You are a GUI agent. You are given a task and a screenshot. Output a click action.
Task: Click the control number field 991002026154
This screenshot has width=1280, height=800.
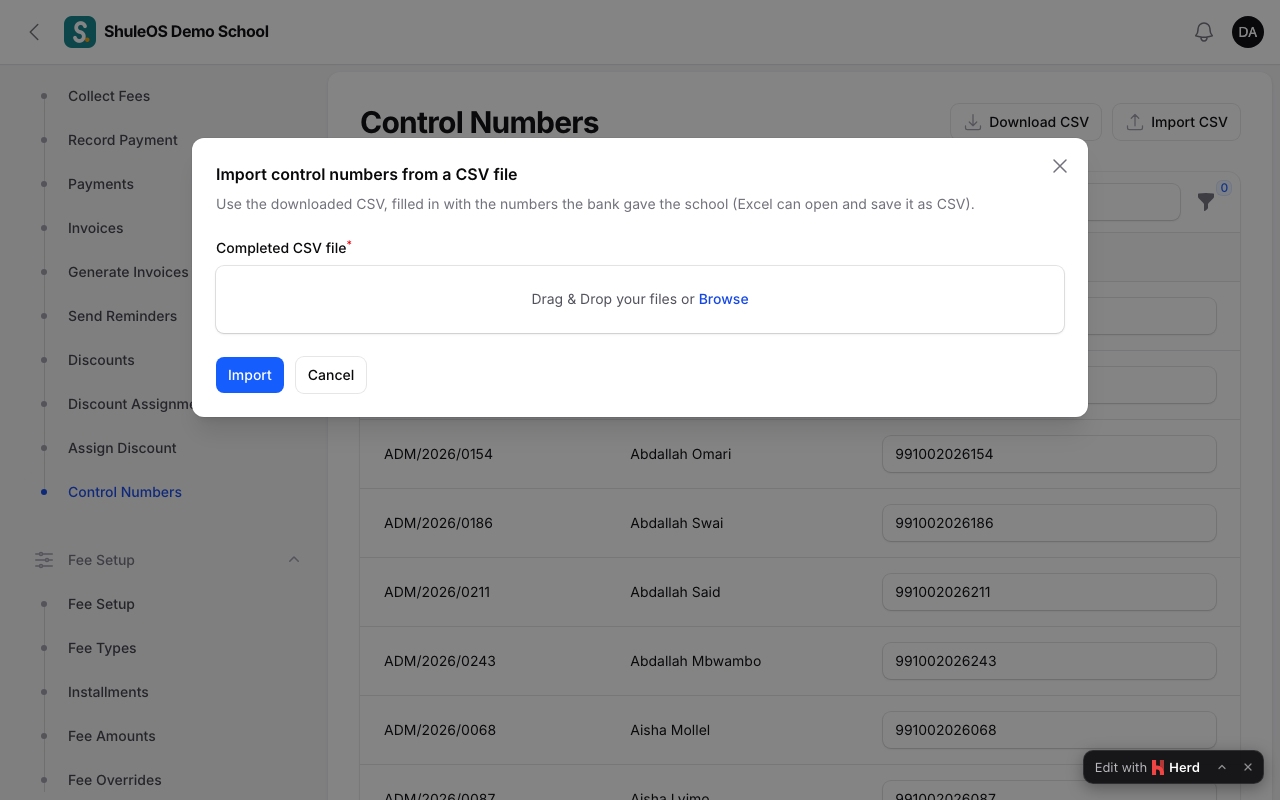pyautogui.click(x=1049, y=454)
